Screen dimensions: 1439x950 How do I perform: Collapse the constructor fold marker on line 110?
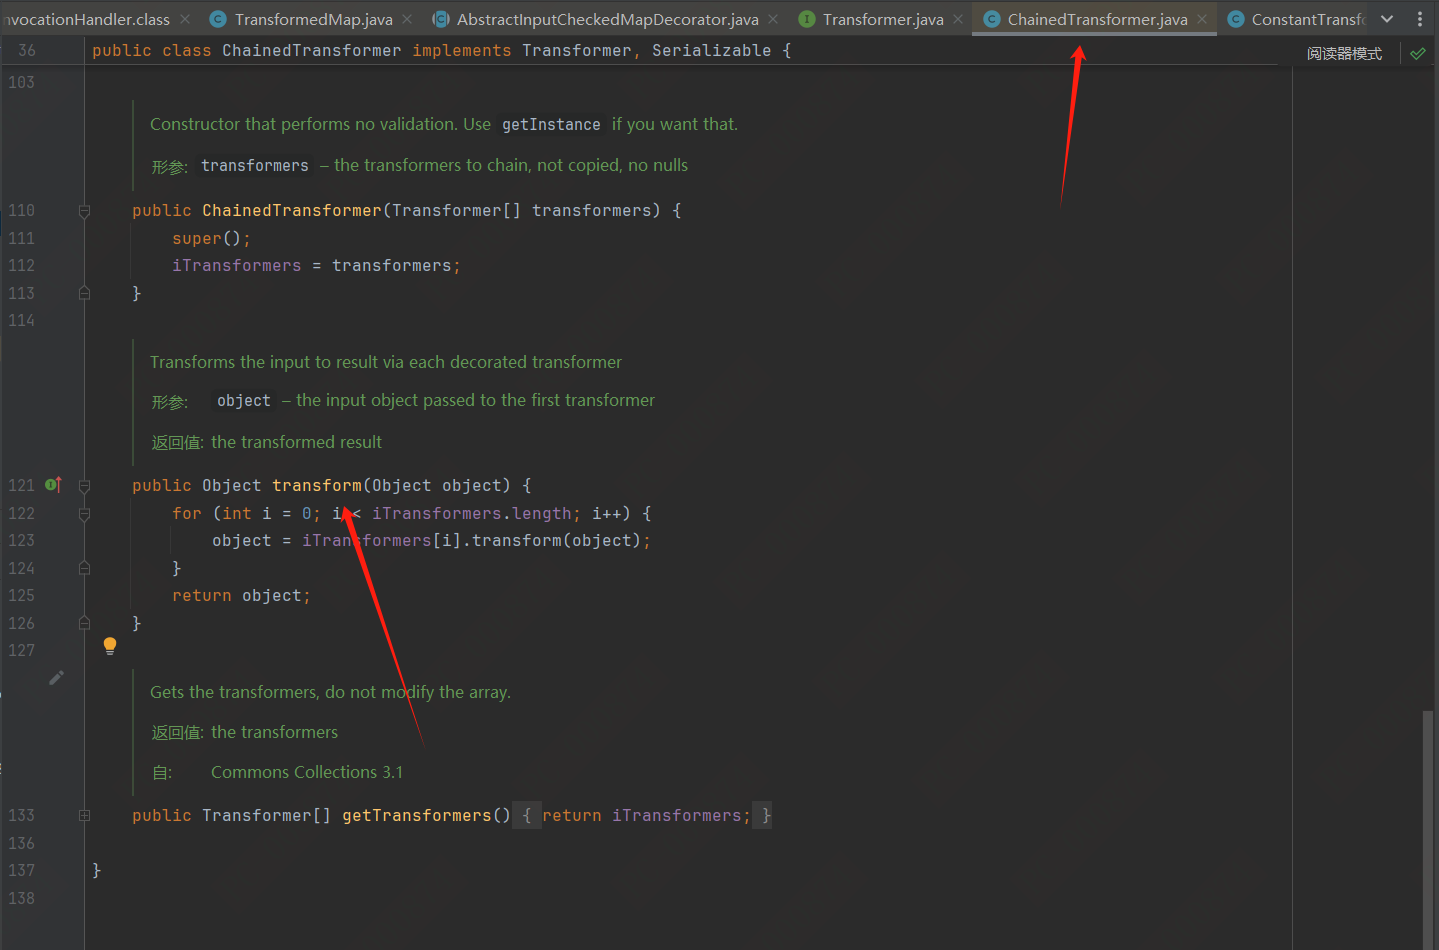tap(84, 211)
